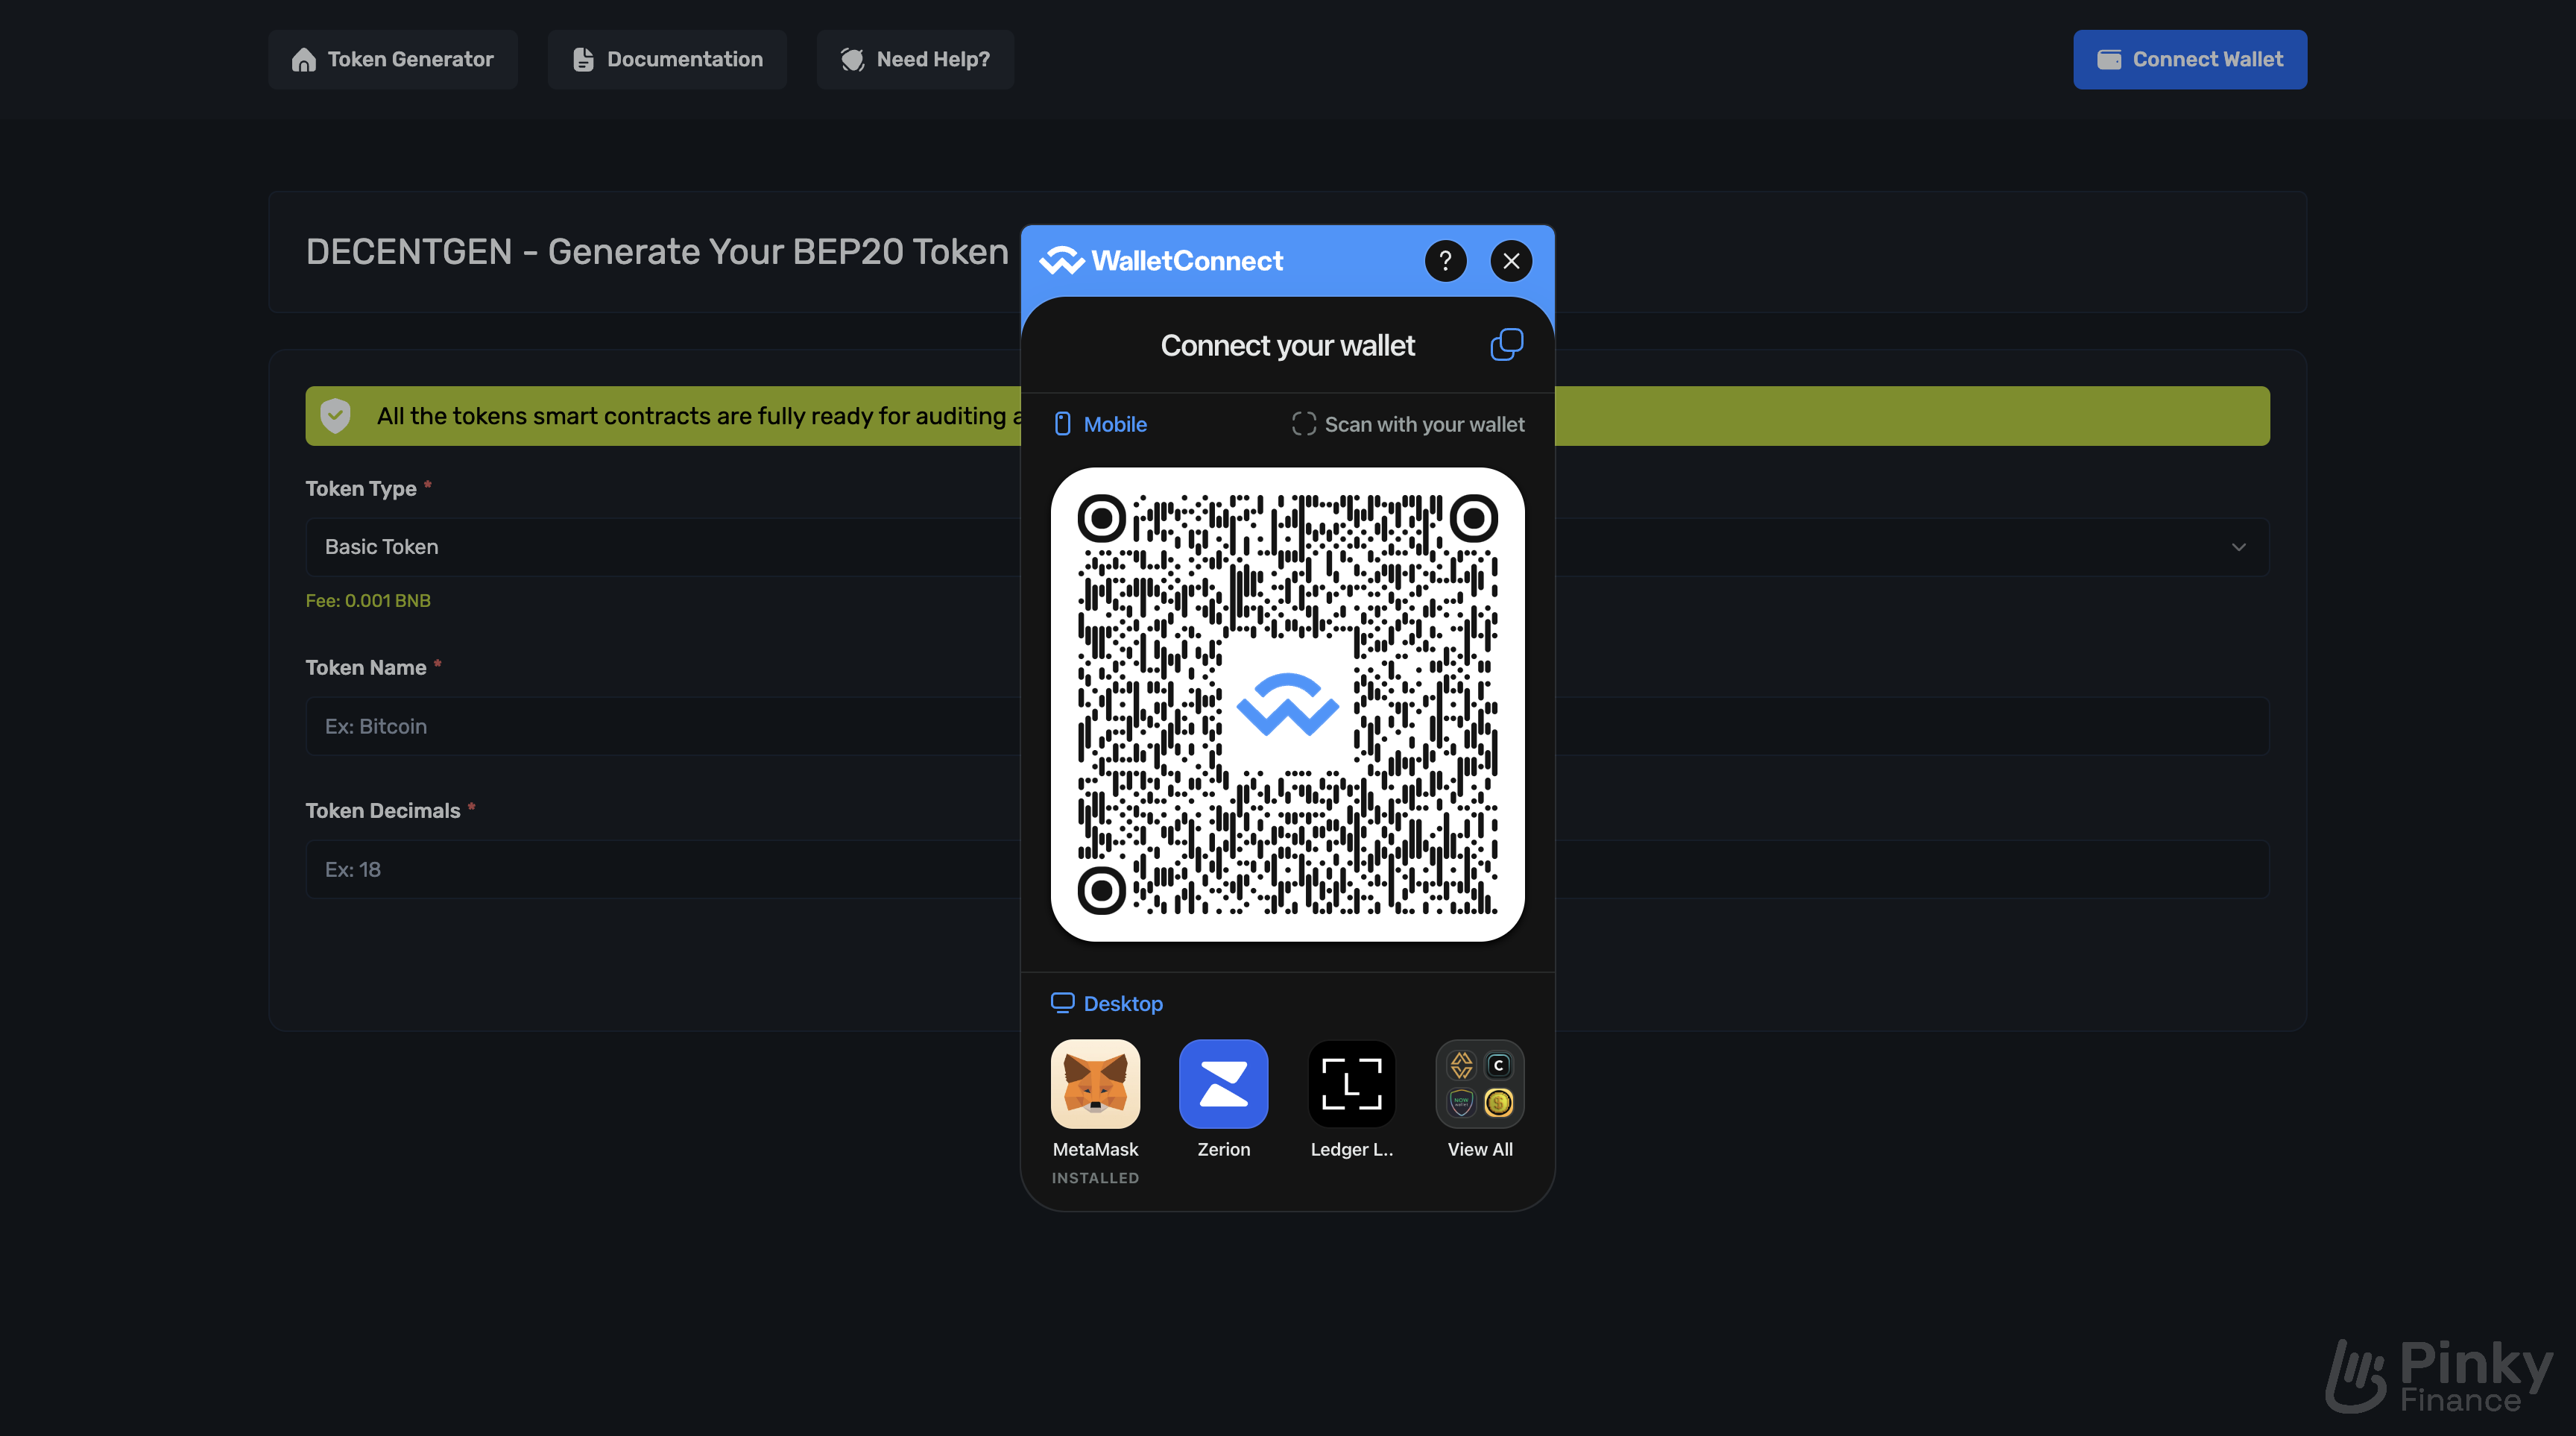Click the Desktop section monitor icon
This screenshot has width=2576, height=1436.
coord(1062,1002)
